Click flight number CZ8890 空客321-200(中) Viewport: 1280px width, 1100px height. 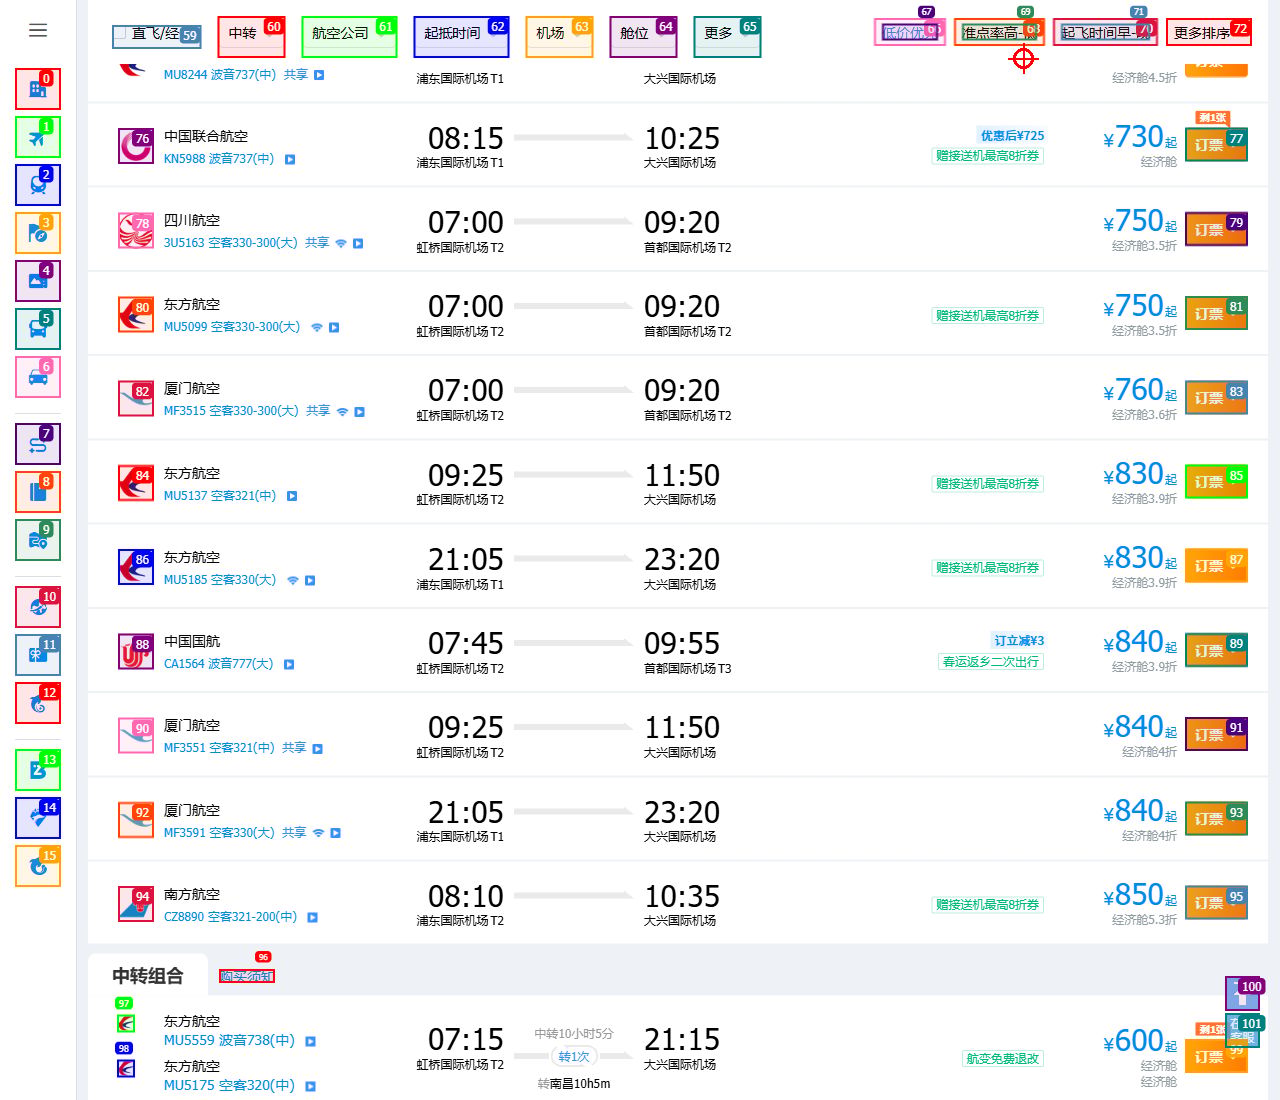[x=230, y=917]
